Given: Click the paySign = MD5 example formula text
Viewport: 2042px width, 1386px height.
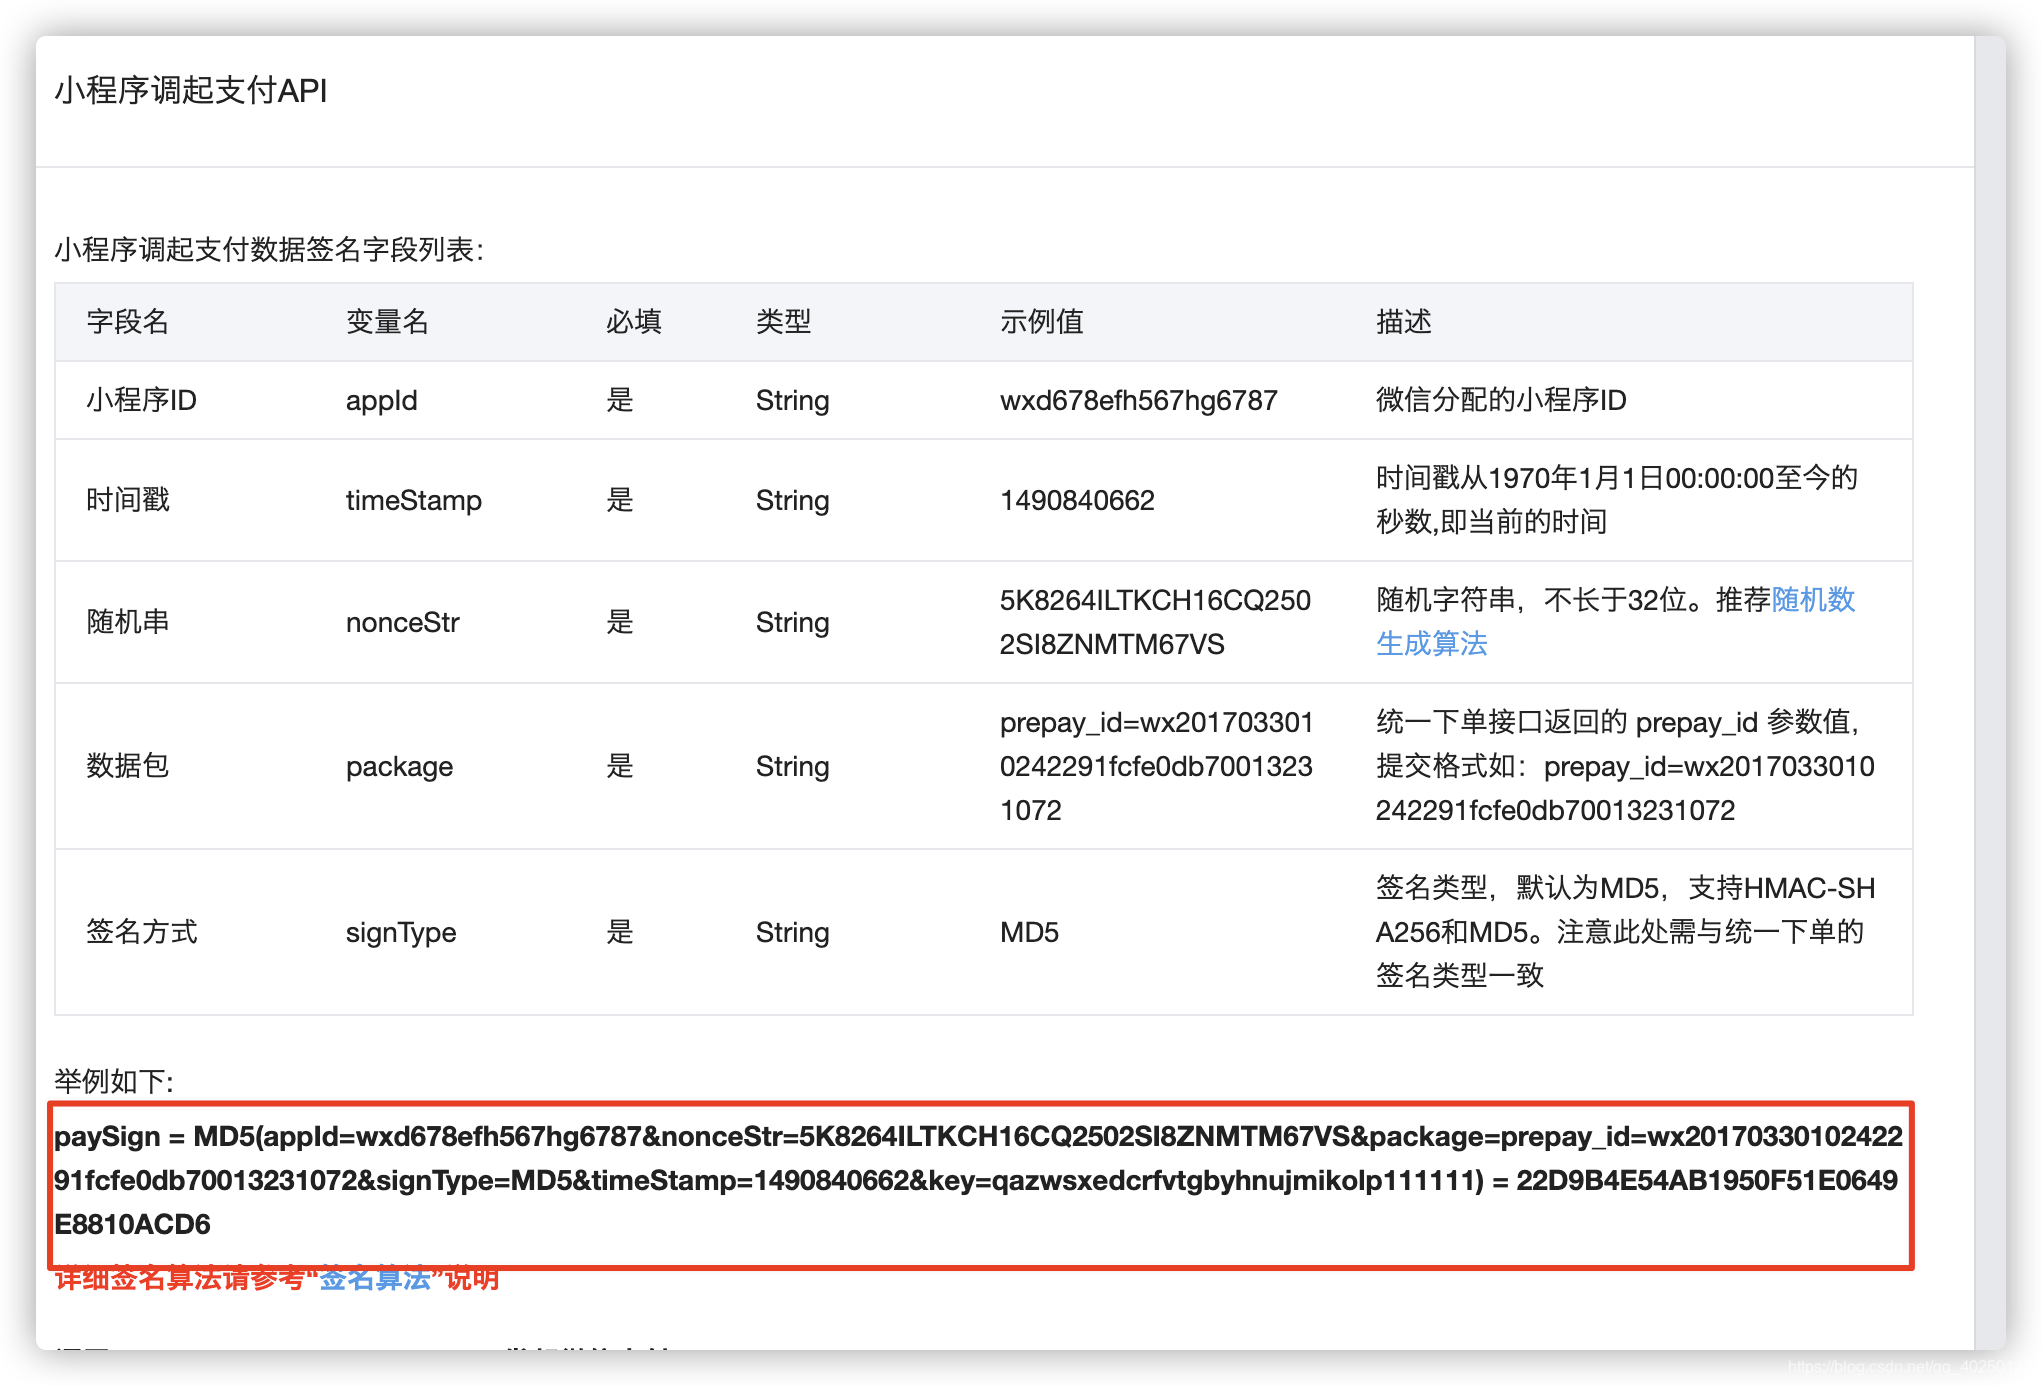Looking at the screenshot, I should (x=978, y=1181).
